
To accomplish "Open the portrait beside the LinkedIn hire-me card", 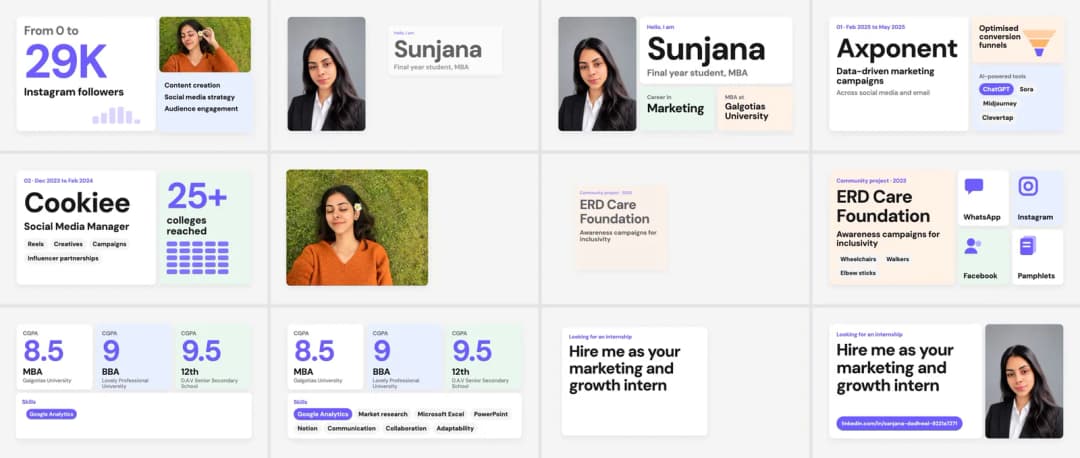I will (x=1024, y=381).
